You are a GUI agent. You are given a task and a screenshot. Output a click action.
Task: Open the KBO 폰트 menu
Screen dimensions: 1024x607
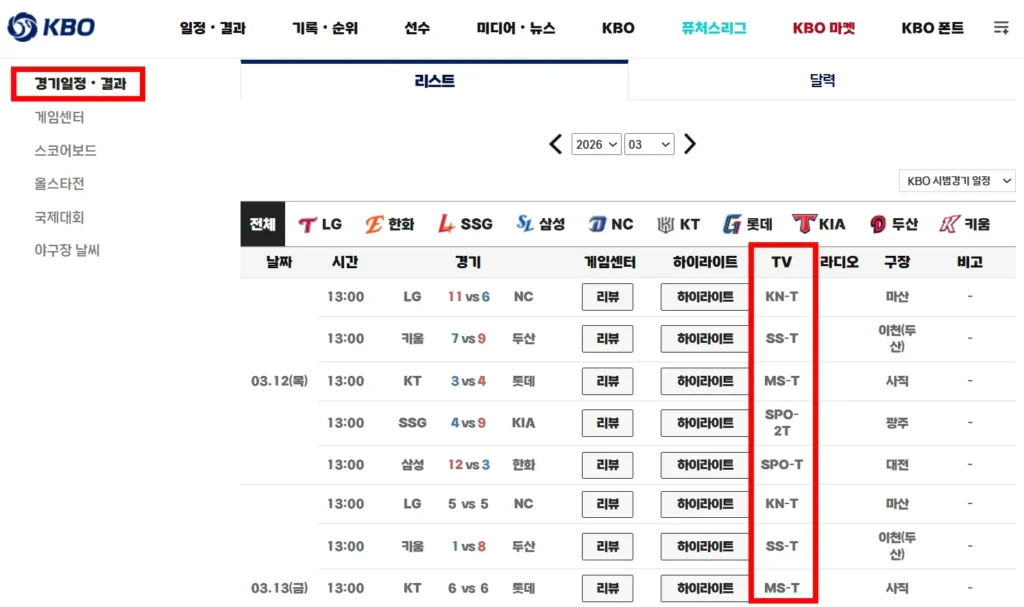coord(932,28)
